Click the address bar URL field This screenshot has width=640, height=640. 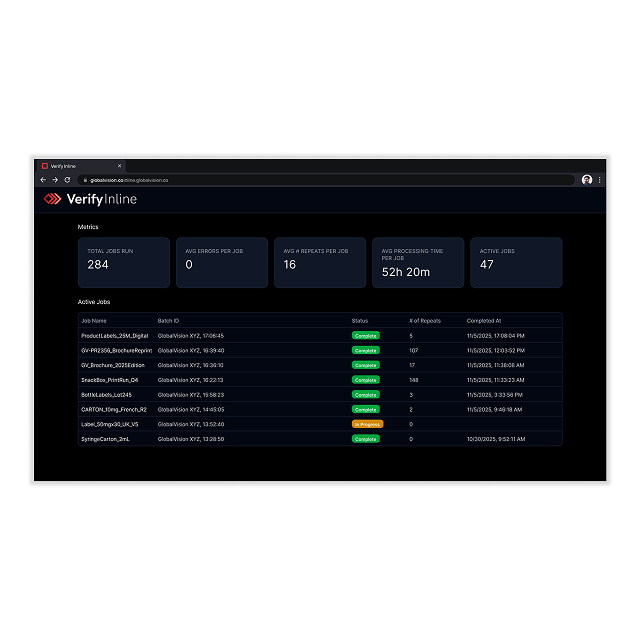(327, 180)
